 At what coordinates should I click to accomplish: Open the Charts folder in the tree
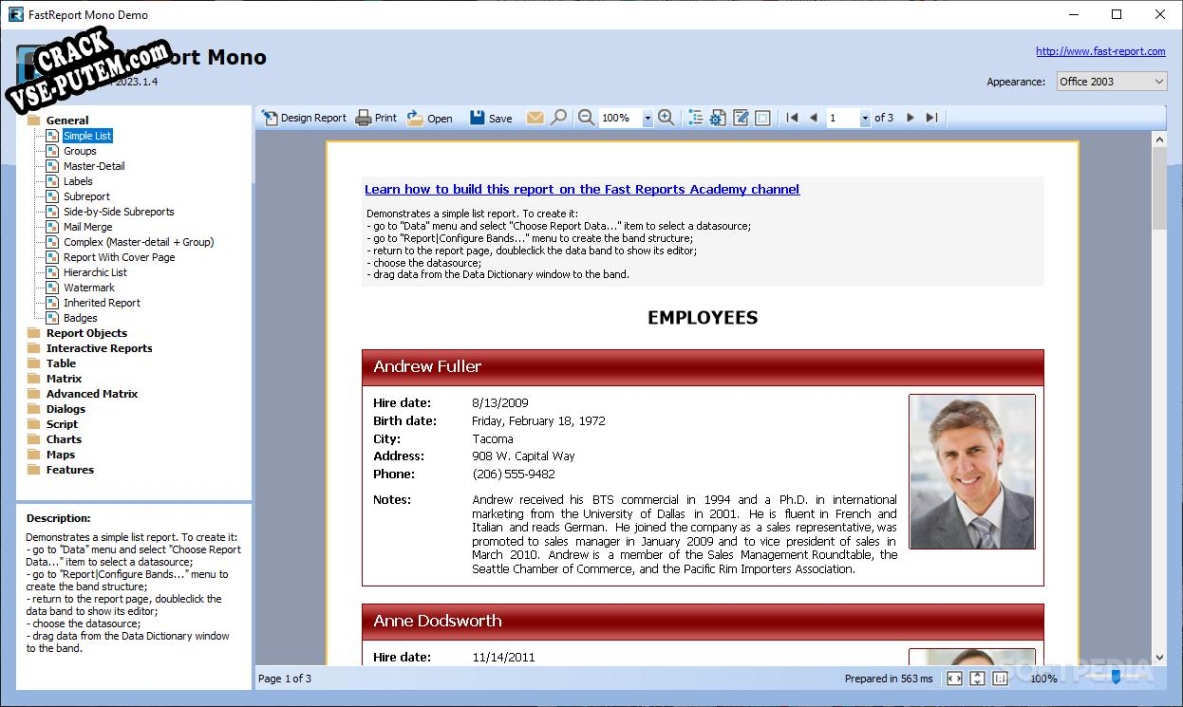tap(63, 439)
